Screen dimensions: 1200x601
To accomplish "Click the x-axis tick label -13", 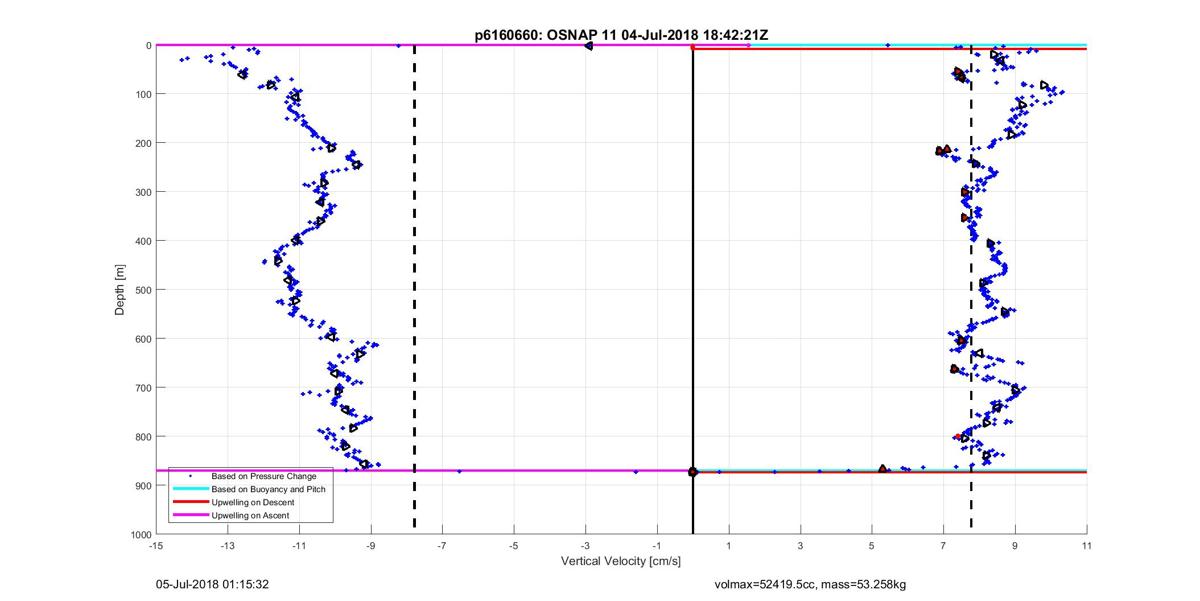I will coord(227,546).
